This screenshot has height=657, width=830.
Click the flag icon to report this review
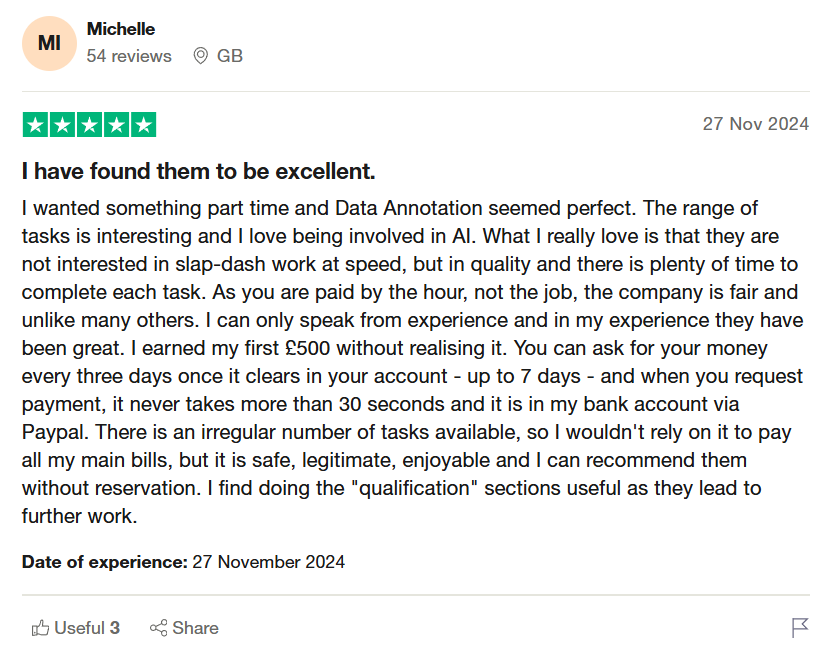tap(800, 628)
